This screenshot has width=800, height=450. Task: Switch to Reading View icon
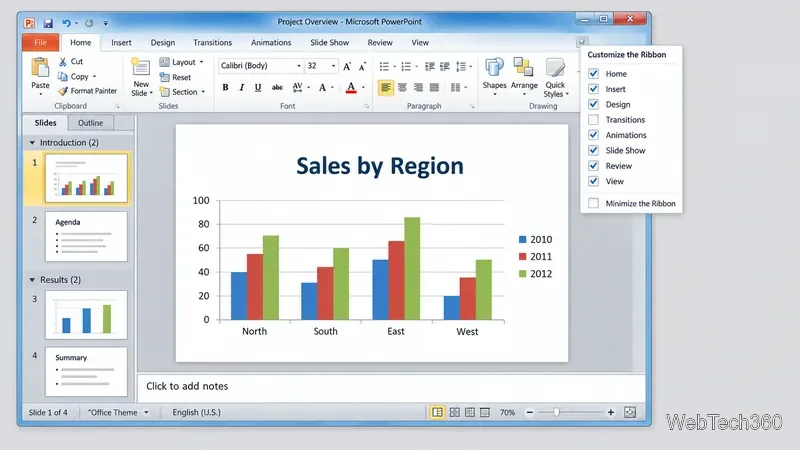coord(470,412)
